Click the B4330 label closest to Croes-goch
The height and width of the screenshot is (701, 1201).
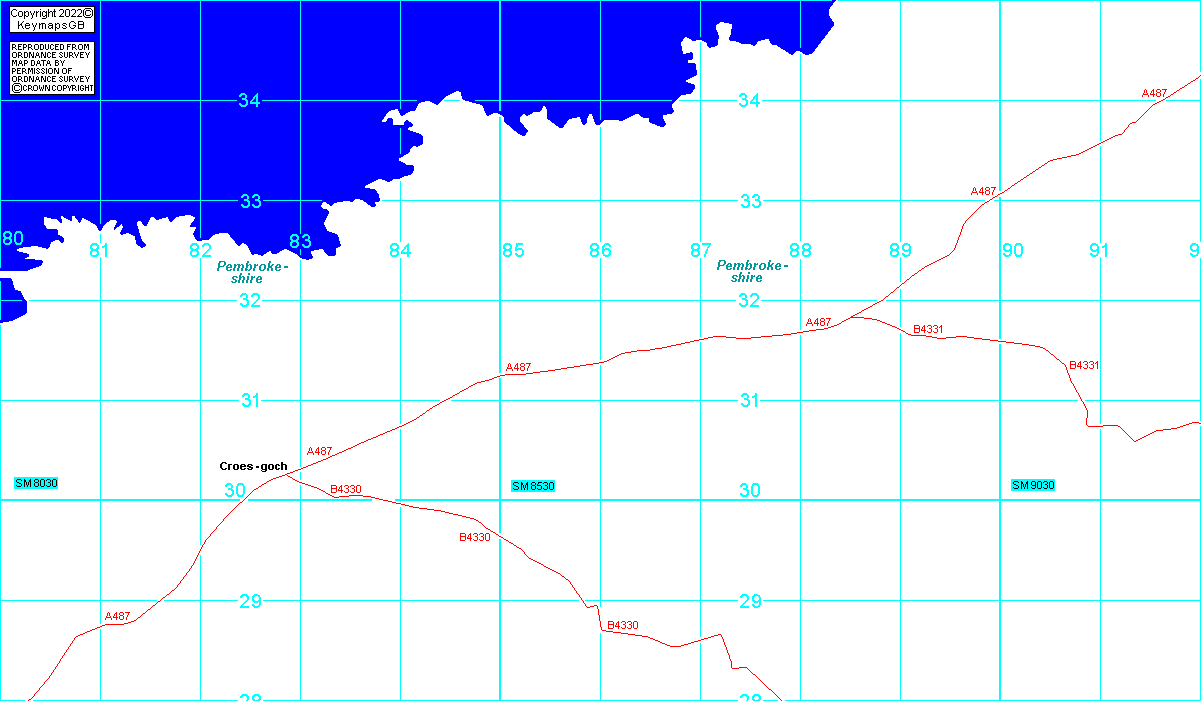click(345, 489)
